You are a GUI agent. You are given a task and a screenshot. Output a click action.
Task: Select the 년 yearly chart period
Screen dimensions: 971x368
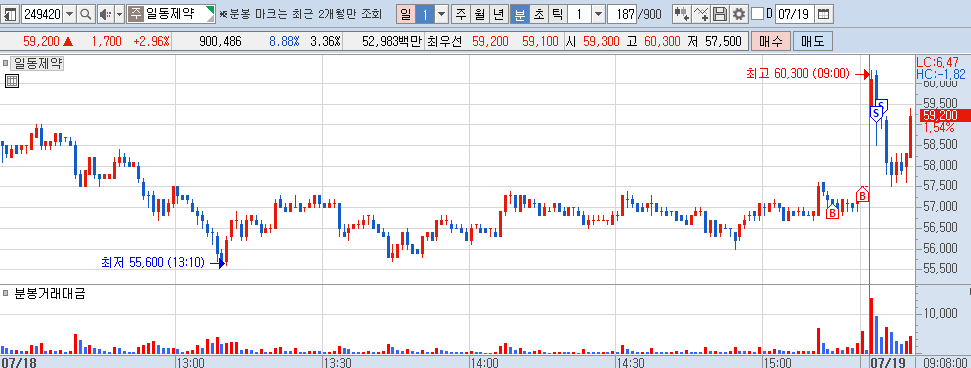(x=499, y=14)
